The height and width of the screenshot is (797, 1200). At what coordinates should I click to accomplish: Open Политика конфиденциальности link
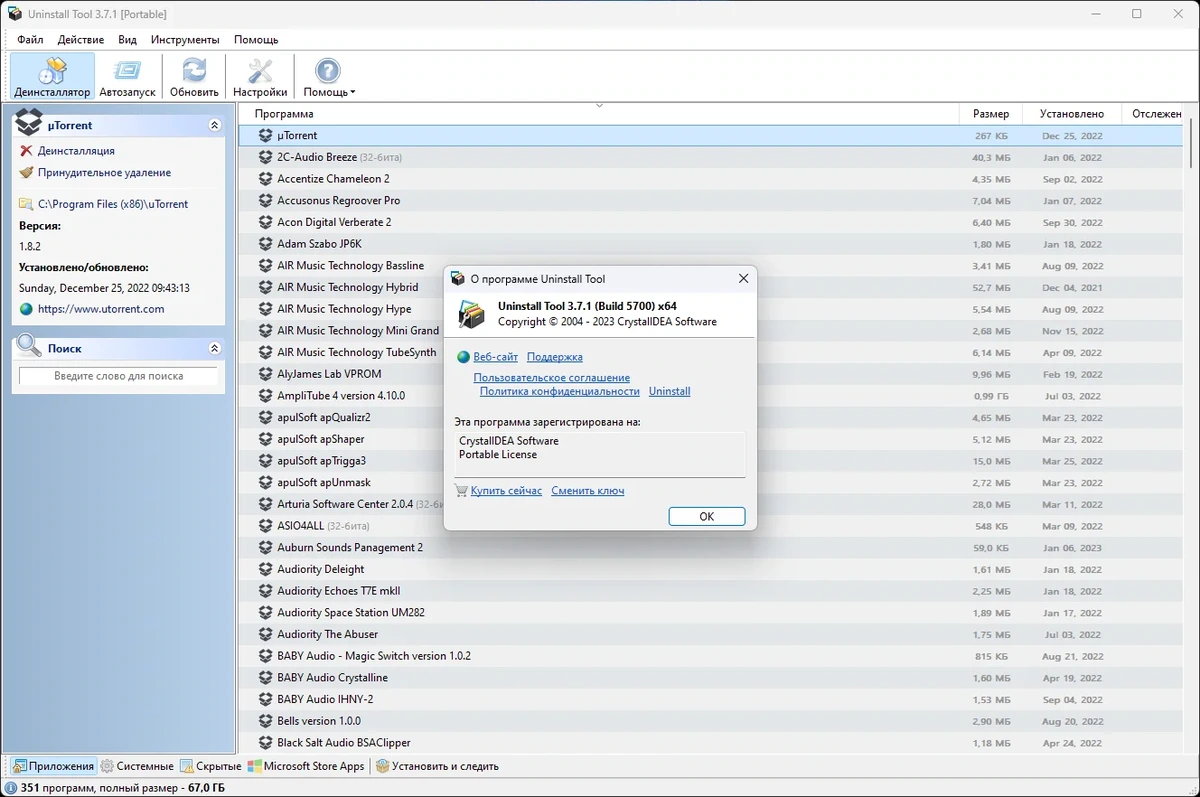(x=559, y=391)
